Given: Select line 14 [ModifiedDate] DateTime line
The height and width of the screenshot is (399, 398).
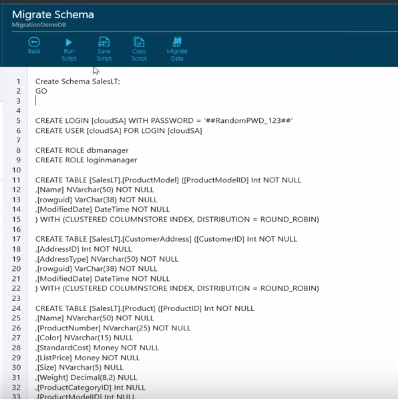Looking at the screenshot, I should pyautogui.click(x=102, y=209).
